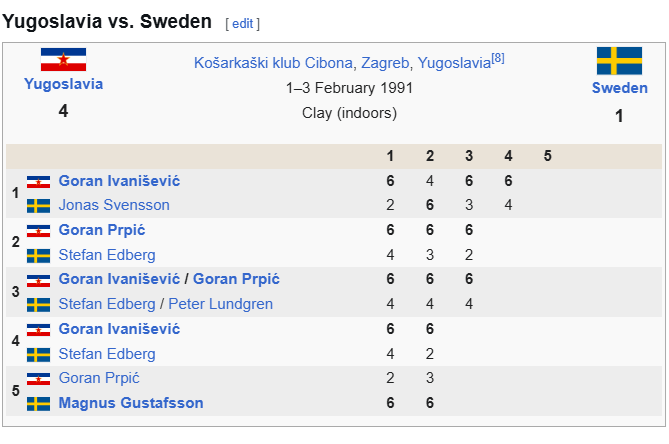Open reference footnote 8

498,58
